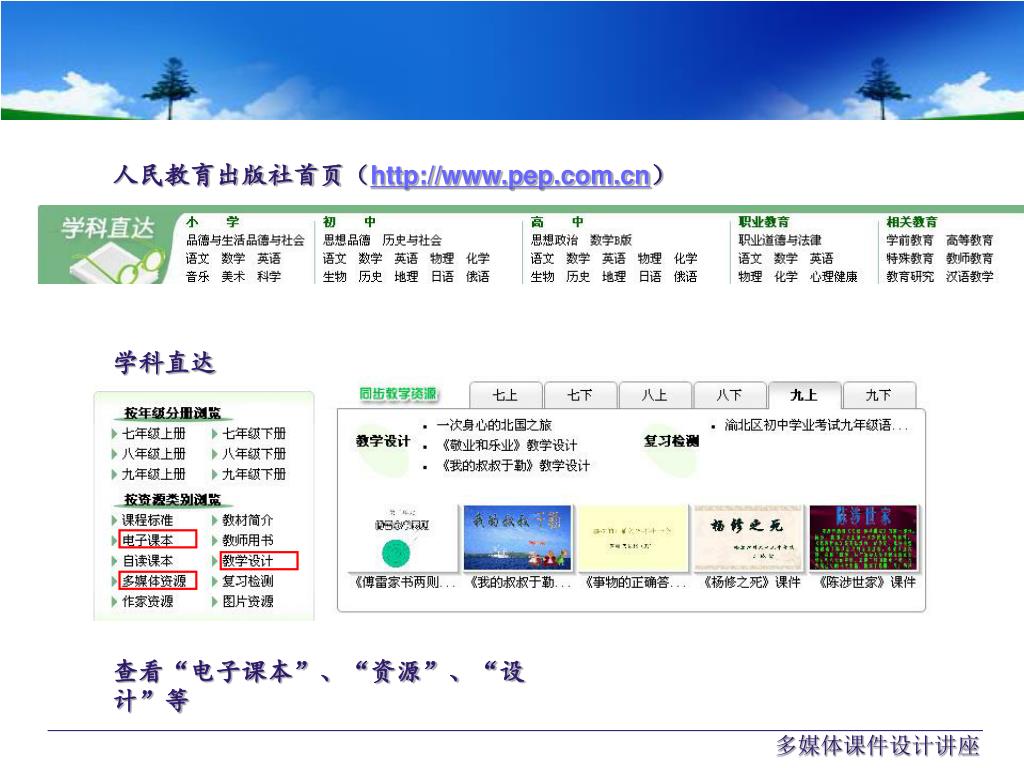Open the www.pep.com.cn hyperlink

[510, 176]
